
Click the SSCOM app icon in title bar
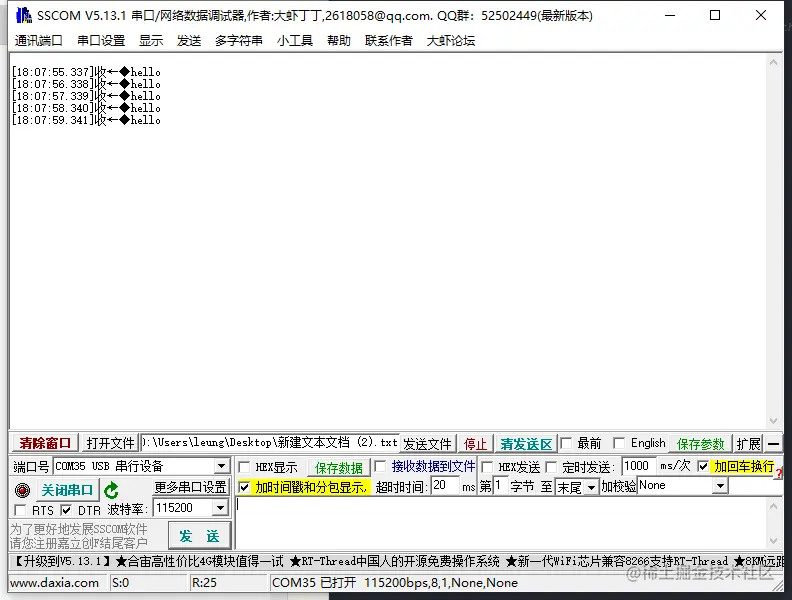(24, 15)
